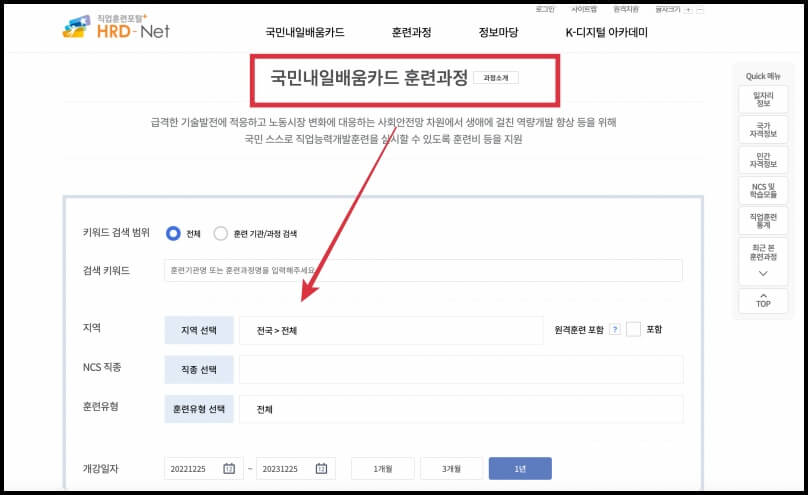
Task: Click the 20231225 end date field
Action: coord(296,468)
